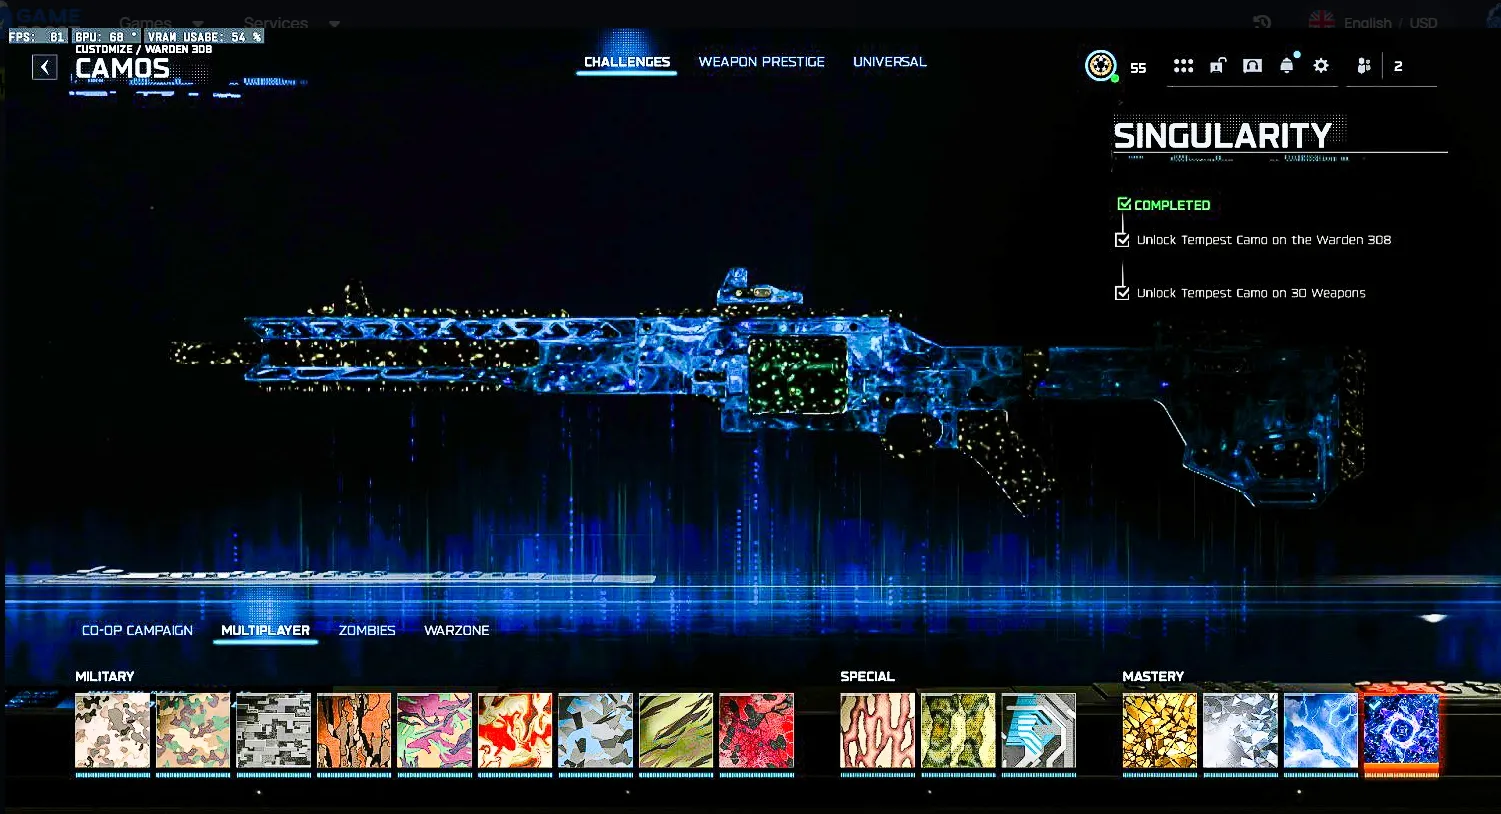Pick the red Military camo swatch
The height and width of the screenshot is (814, 1501).
pyautogui.click(x=756, y=731)
